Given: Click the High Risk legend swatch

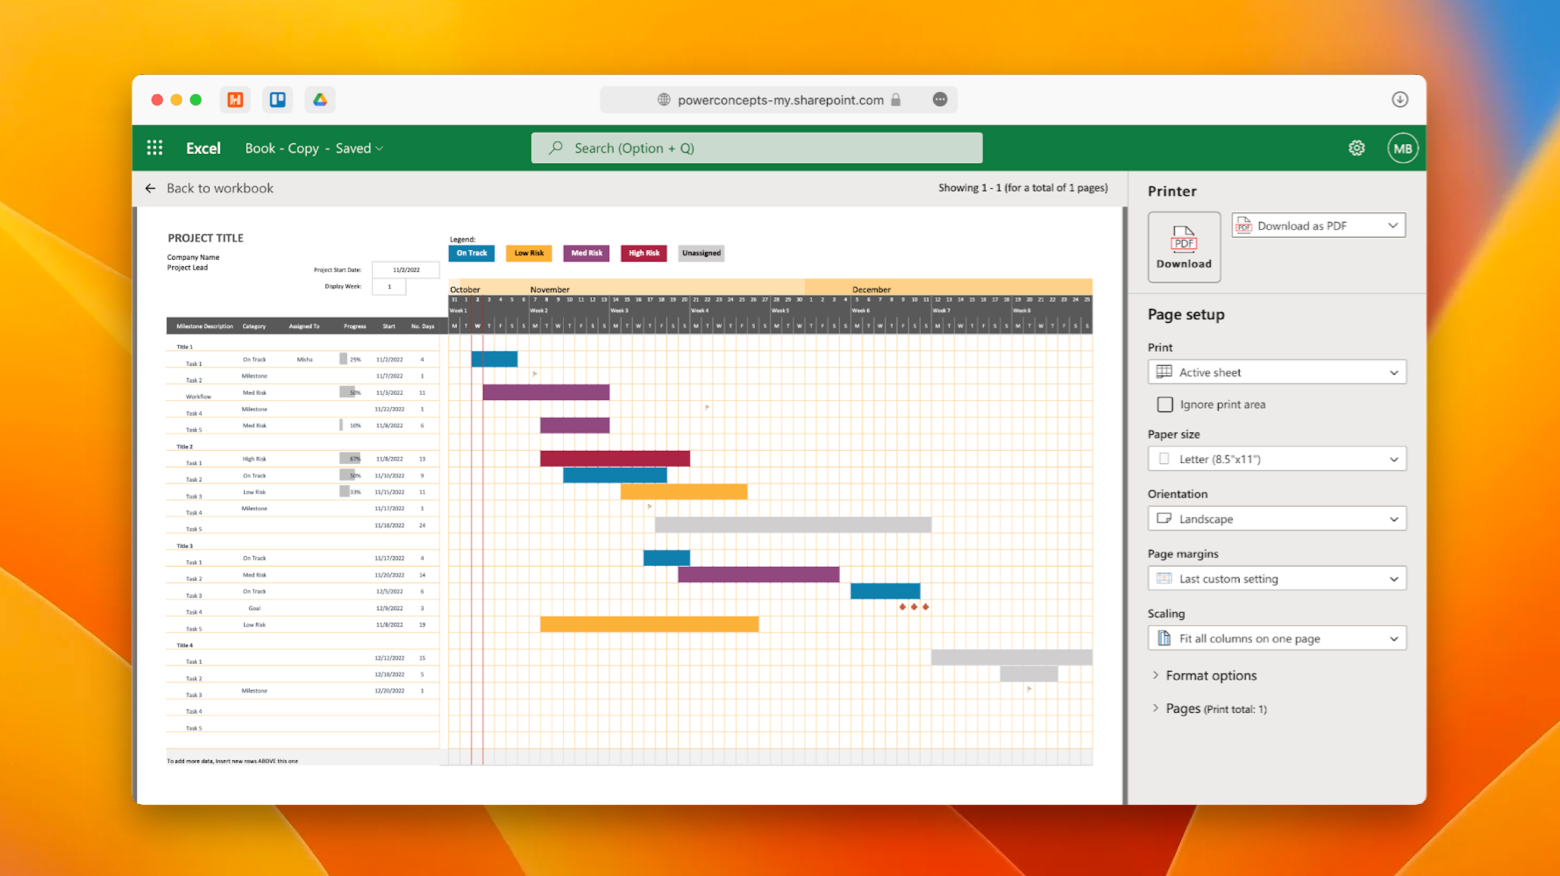Looking at the screenshot, I should click(643, 253).
